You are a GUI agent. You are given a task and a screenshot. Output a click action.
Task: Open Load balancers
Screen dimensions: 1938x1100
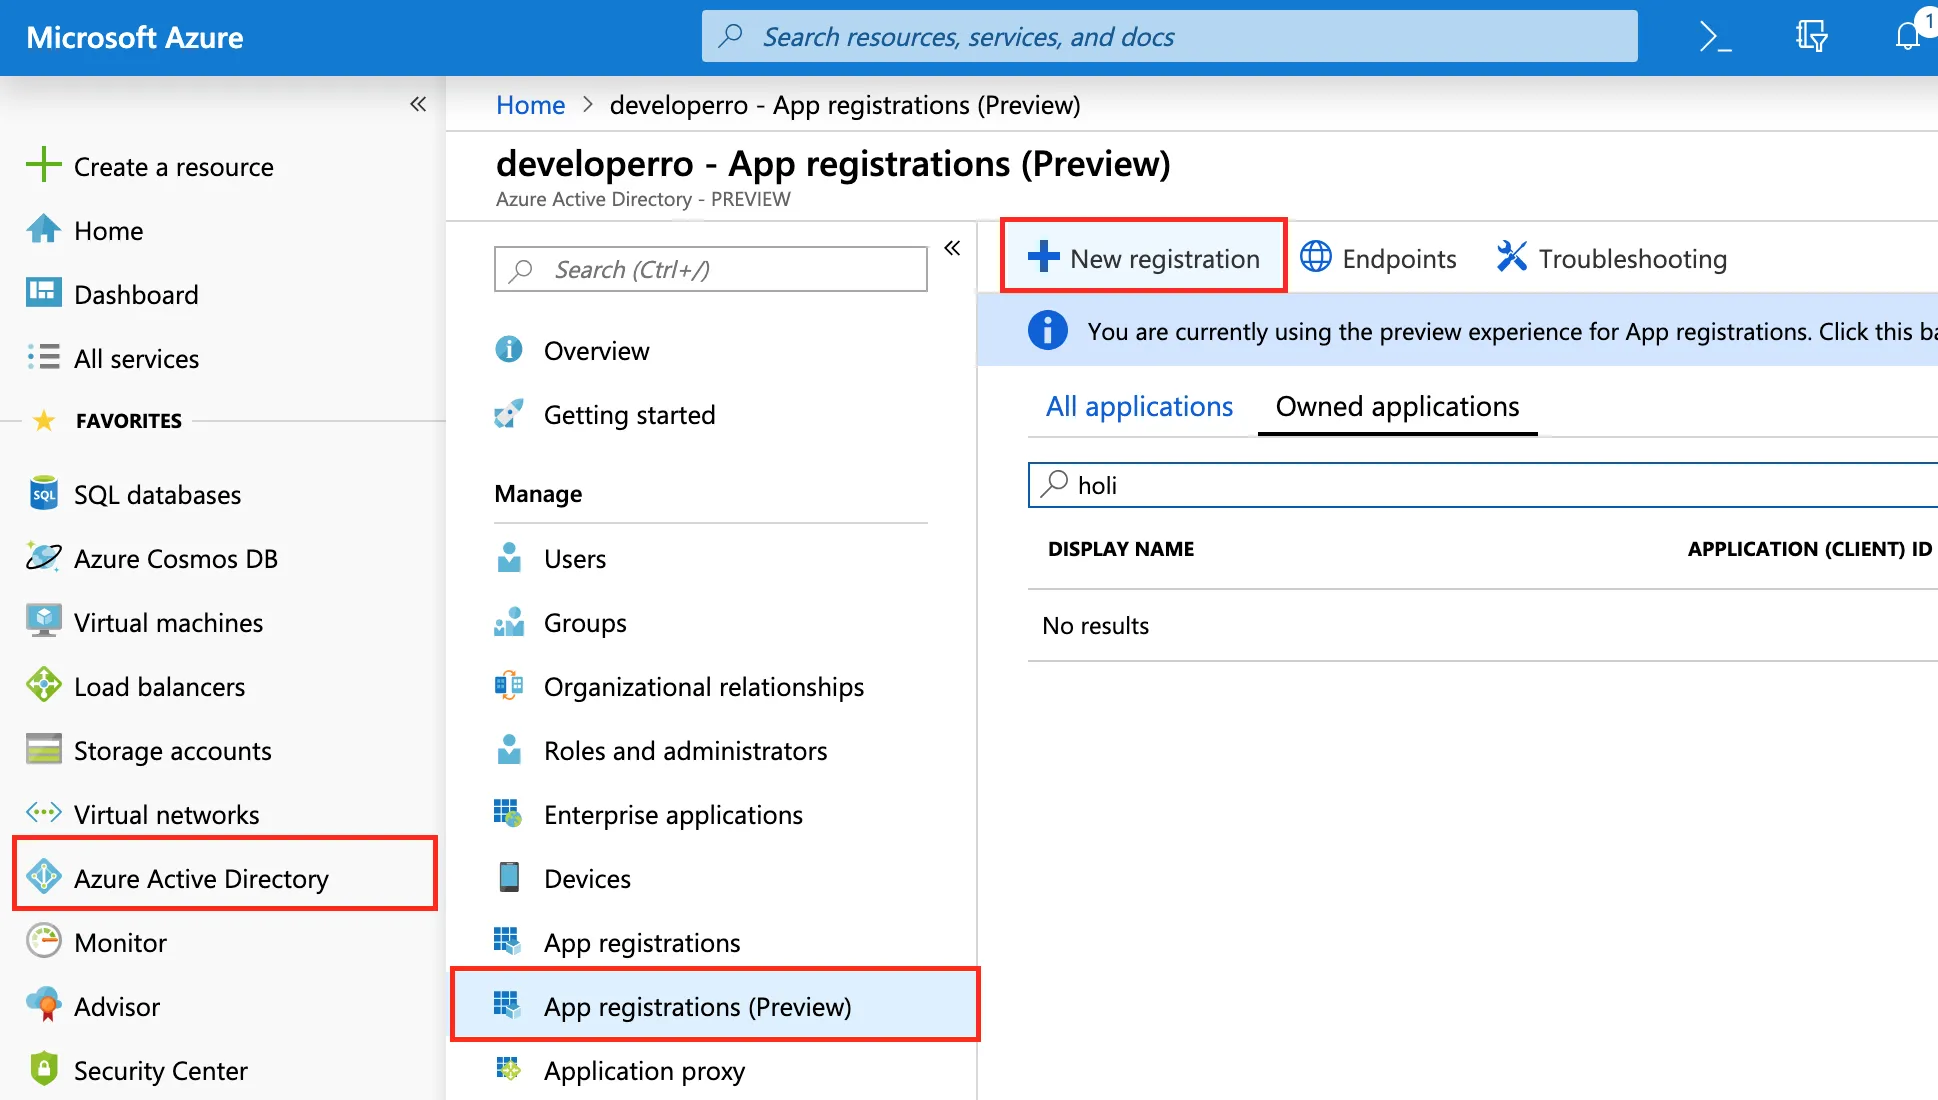(x=159, y=686)
